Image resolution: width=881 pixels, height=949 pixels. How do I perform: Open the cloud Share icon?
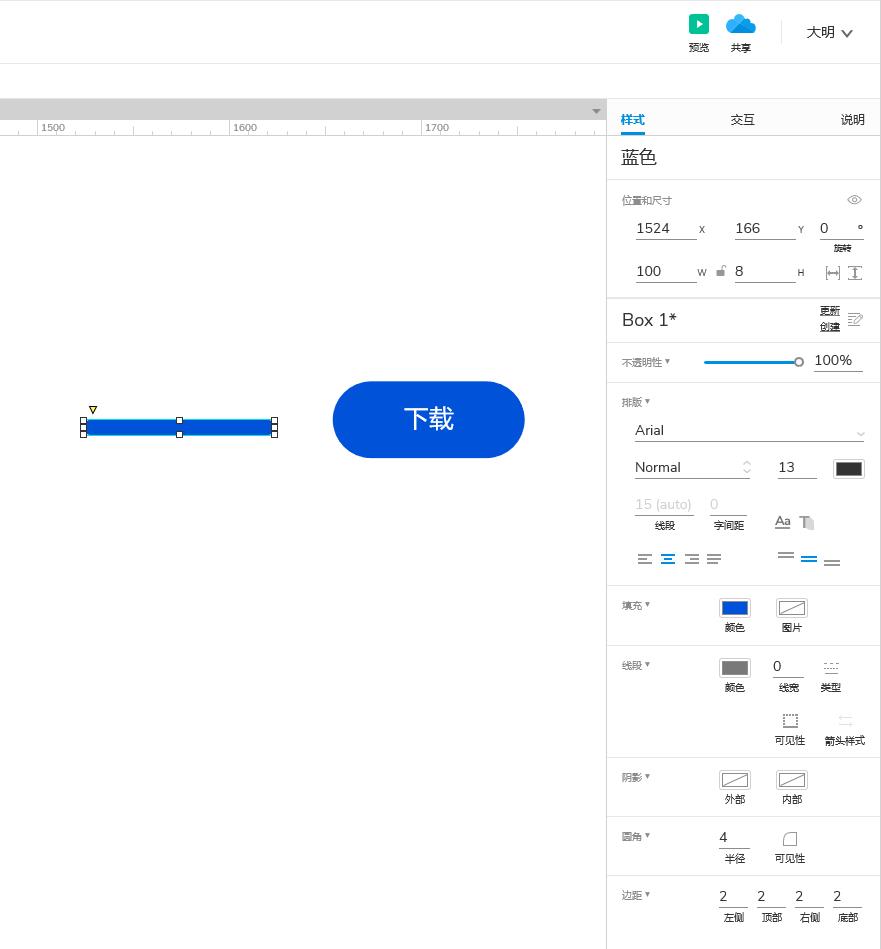tap(740, 24)
